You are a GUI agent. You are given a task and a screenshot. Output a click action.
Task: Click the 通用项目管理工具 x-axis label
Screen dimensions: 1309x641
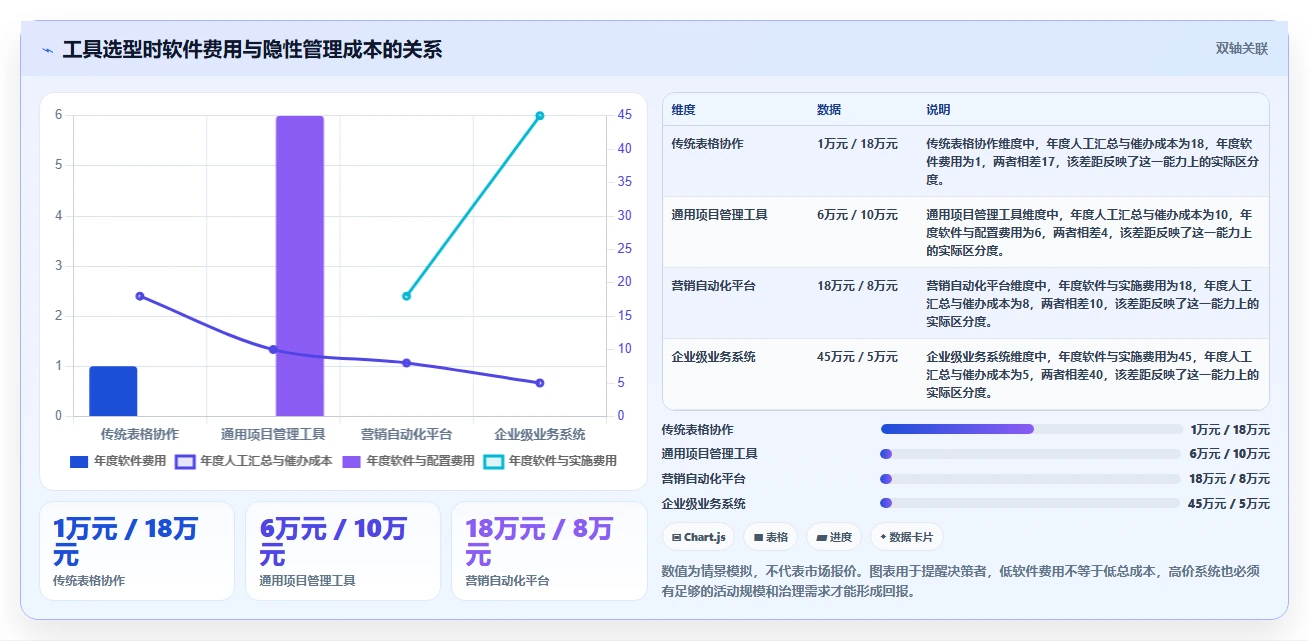(273, 435)
